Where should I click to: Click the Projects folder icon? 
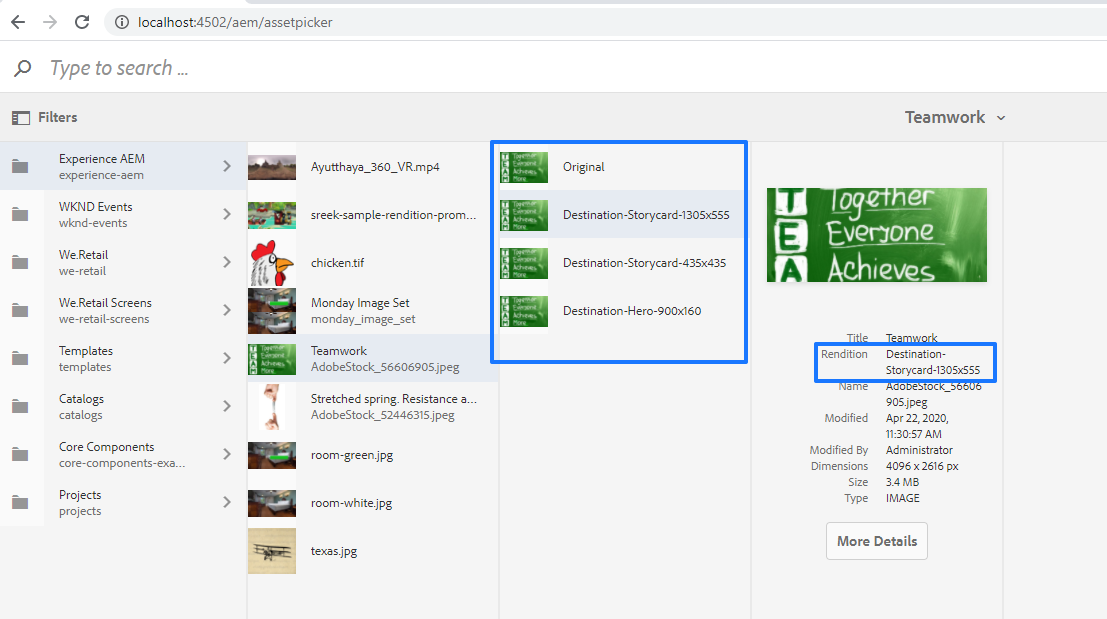(x=22, y=502)
